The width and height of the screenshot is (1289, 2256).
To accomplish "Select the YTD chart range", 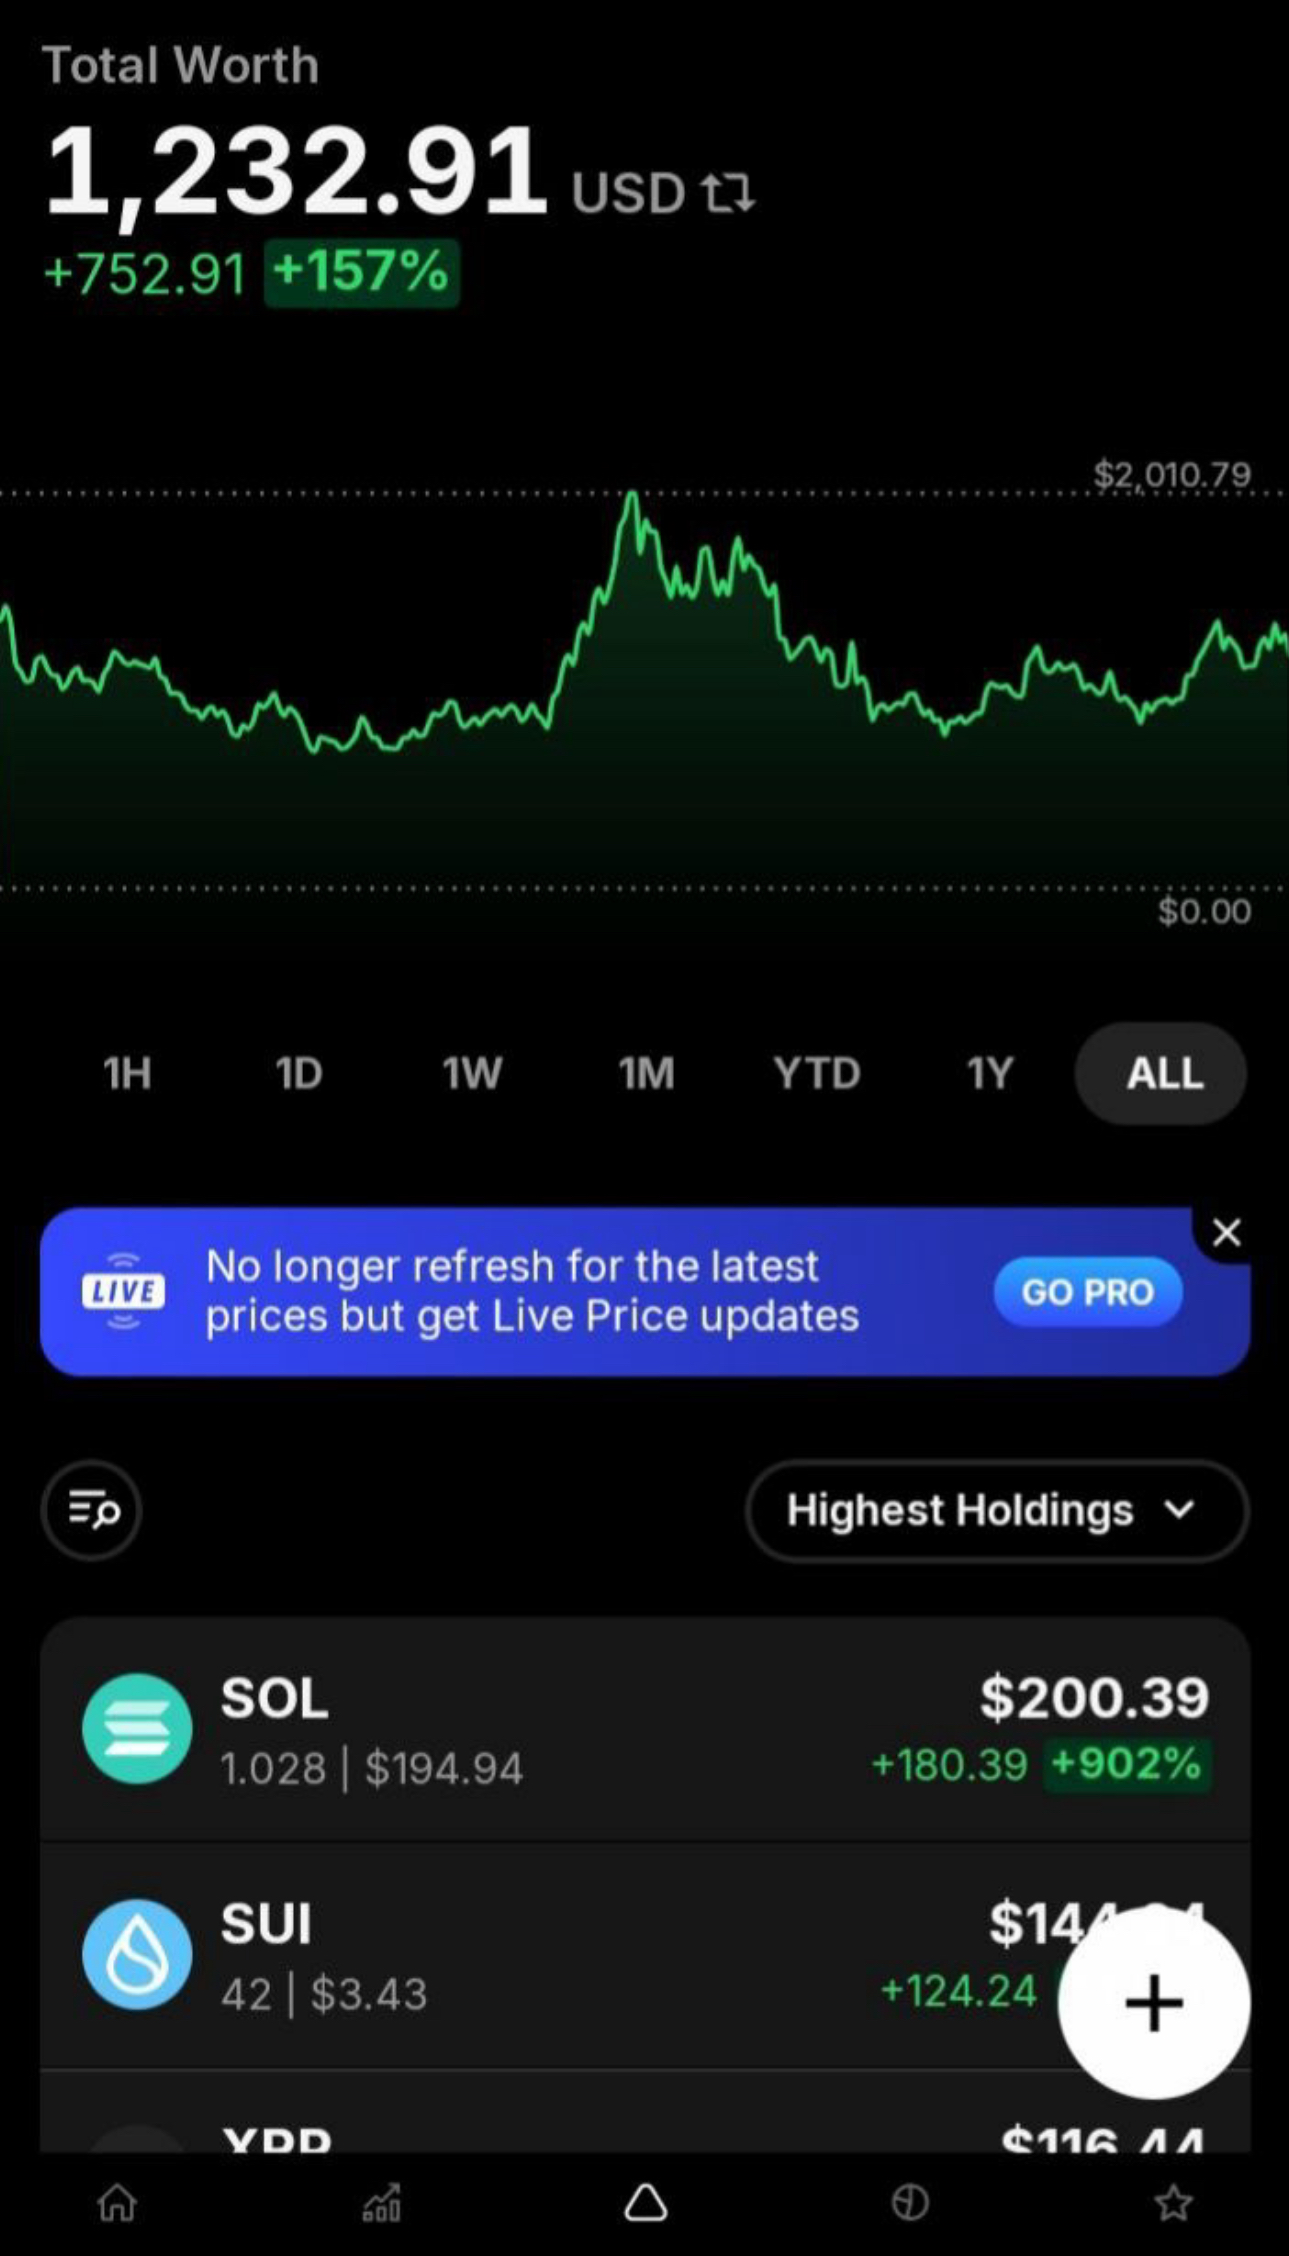I will click(817, 1074).
